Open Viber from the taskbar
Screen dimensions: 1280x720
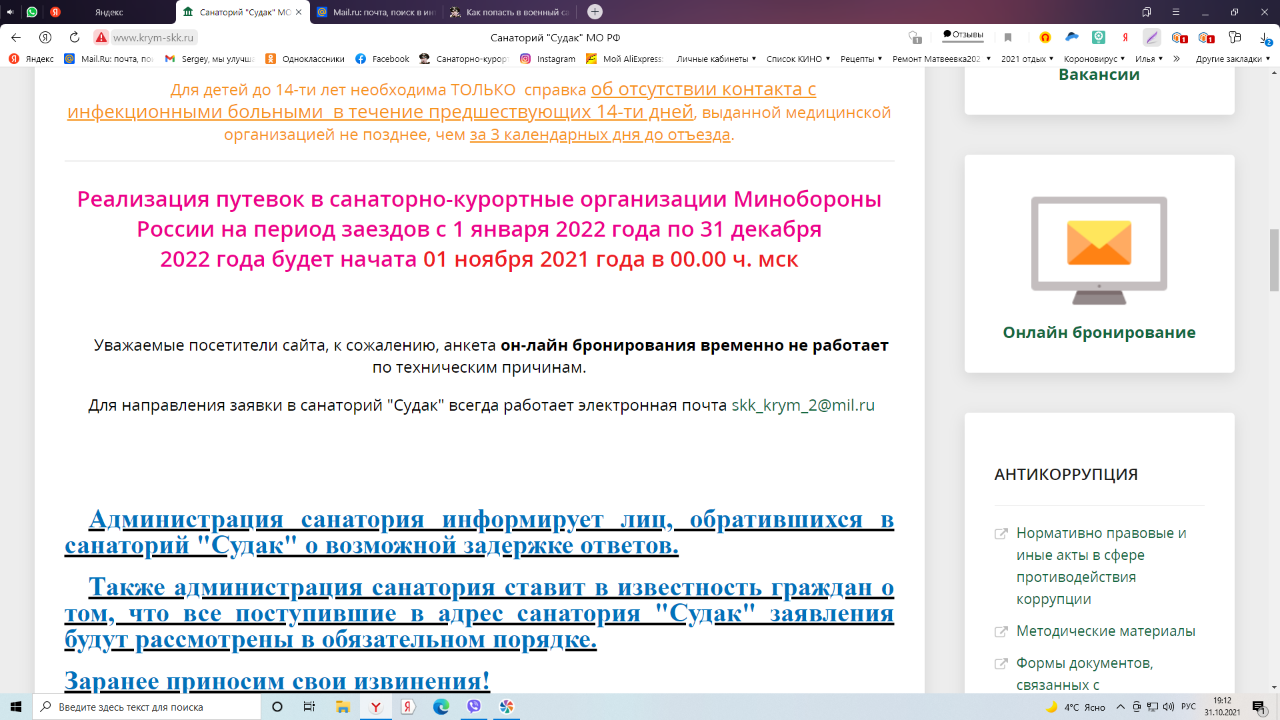[474, 707]
